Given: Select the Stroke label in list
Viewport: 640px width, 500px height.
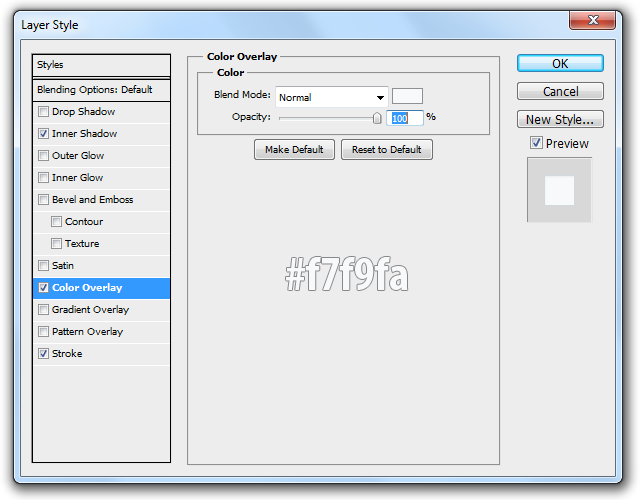Looking at the screenshot, I should pyautogui.click(x=67, y=353).
